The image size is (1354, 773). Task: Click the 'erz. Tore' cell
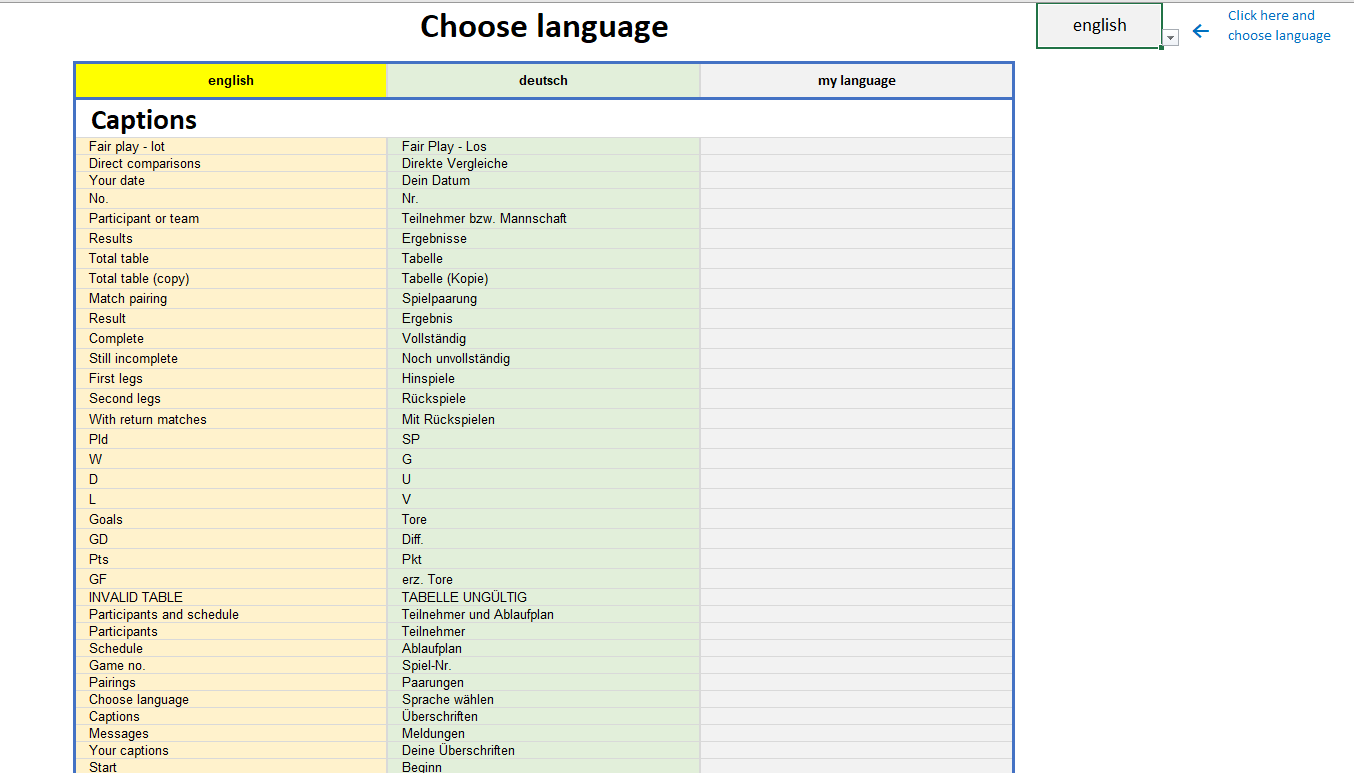tap(543, 579)
